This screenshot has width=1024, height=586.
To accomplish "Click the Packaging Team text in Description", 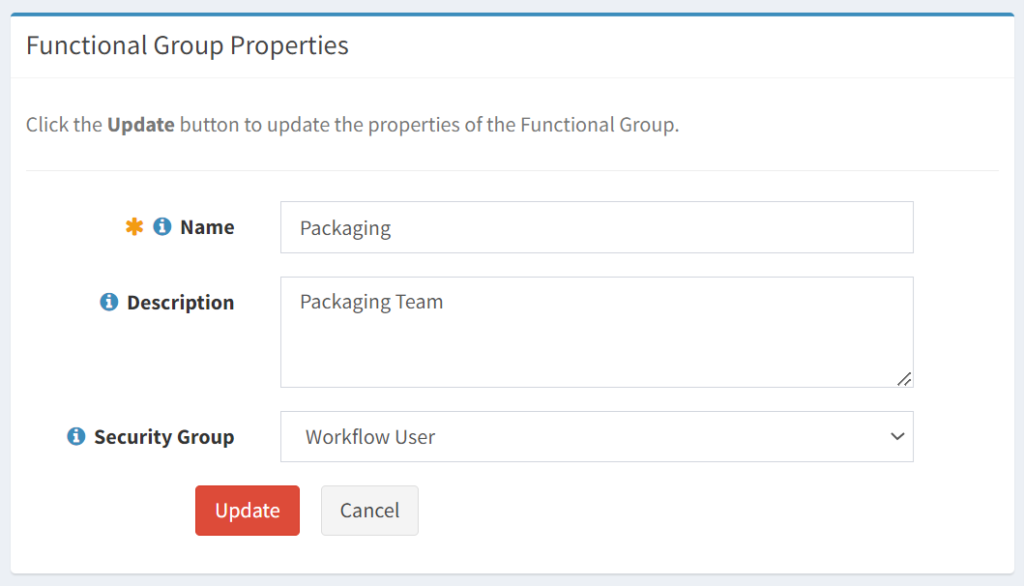I will click(x=370, y=301).
